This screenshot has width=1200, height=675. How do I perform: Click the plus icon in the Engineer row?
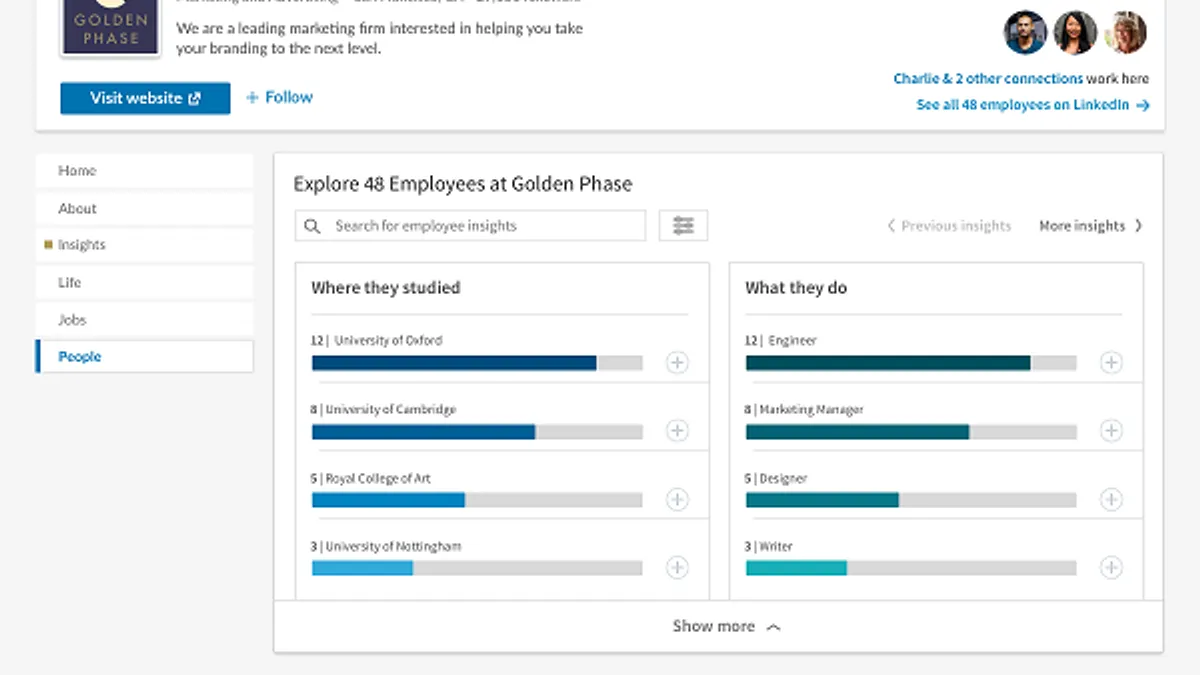coord(1111,362)
